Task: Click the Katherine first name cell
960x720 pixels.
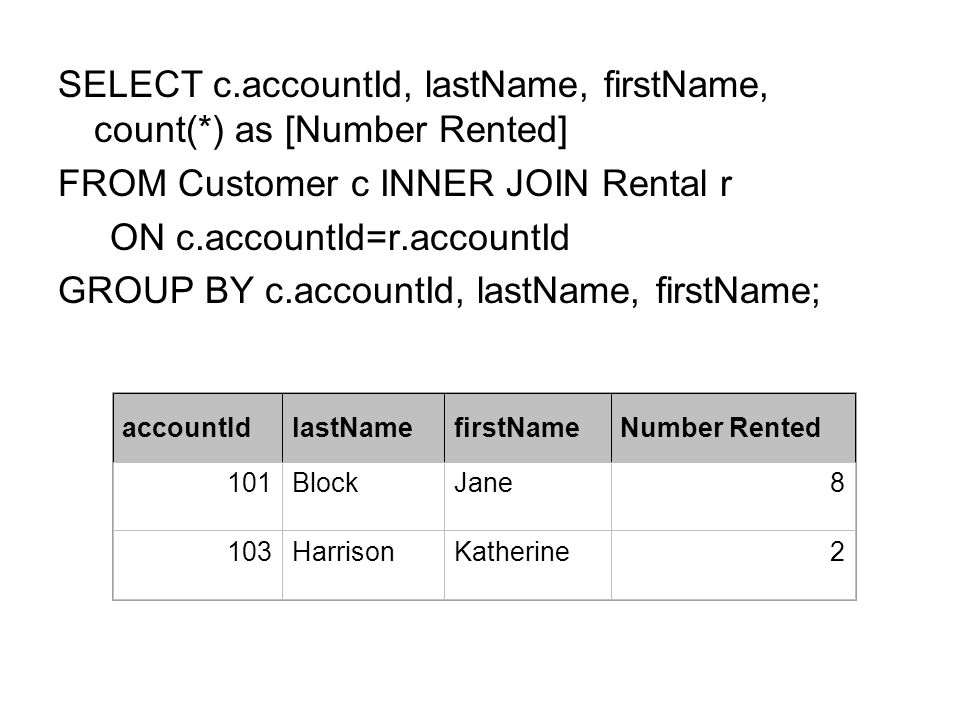Action: (528, 565)
